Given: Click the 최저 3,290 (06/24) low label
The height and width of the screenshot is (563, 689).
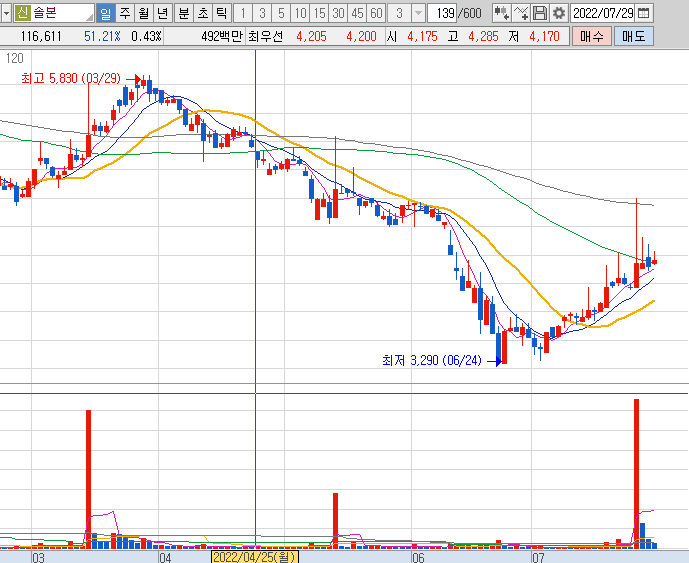Looking at the screenshot, I should (x=432, y=360).
